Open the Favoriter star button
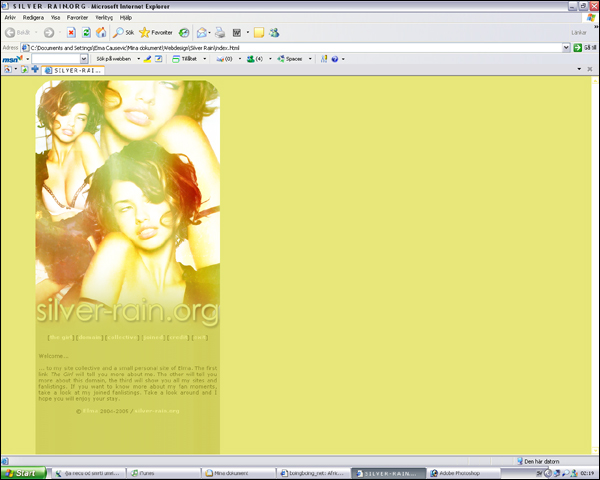Viewport: 600px width, 480px height. pyautogui.click(x=156, y=33)
